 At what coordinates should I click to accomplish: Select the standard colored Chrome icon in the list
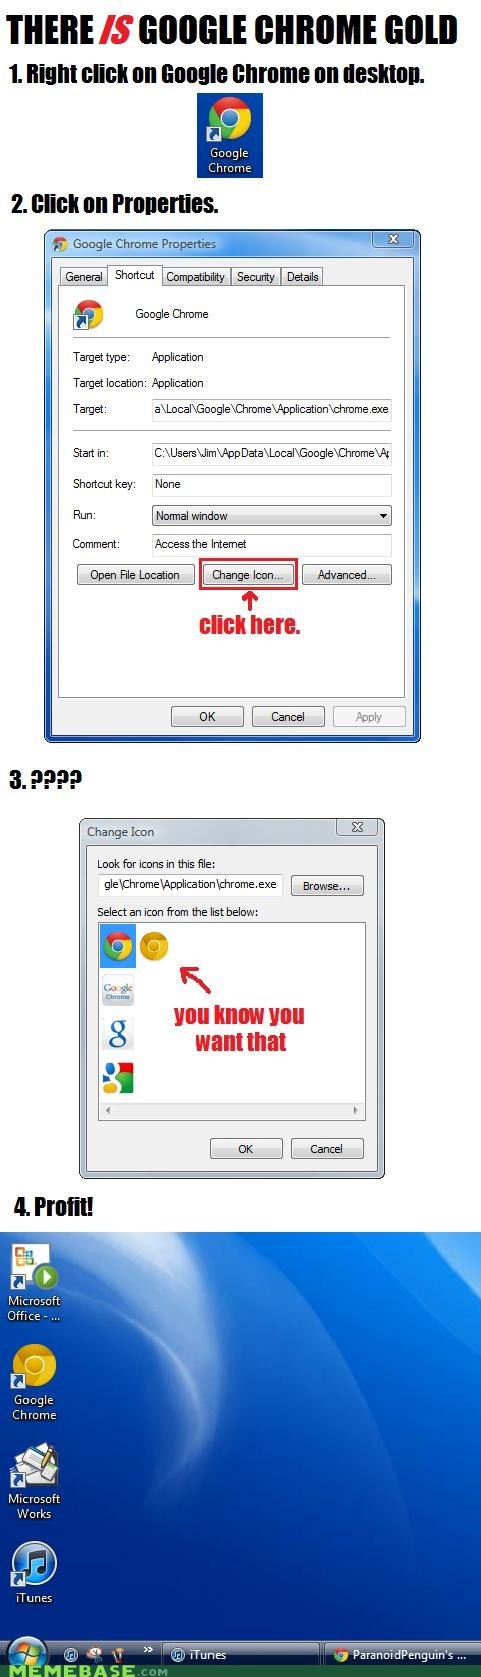click(x=118, y=945)
